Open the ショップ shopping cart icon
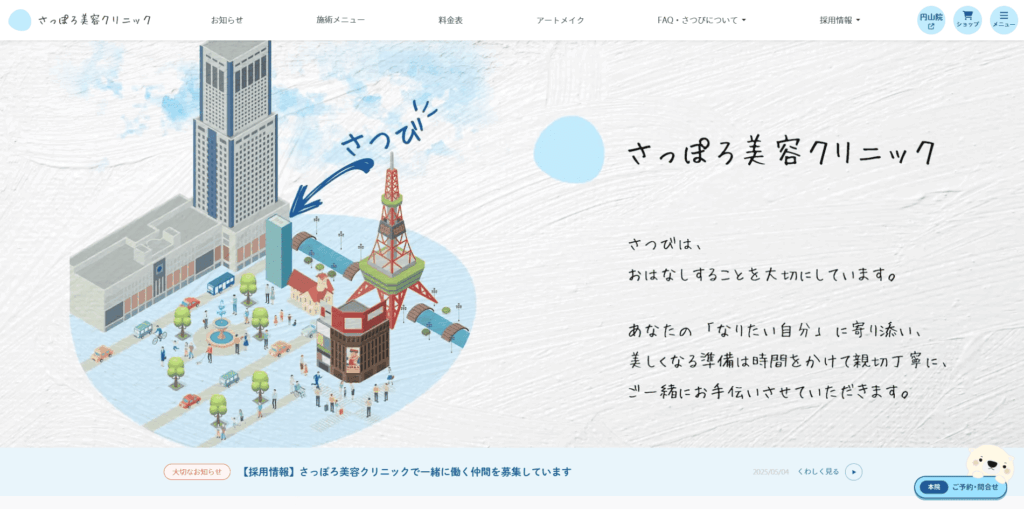This screenshot has width=1024, height=509. tap(967, 20)
